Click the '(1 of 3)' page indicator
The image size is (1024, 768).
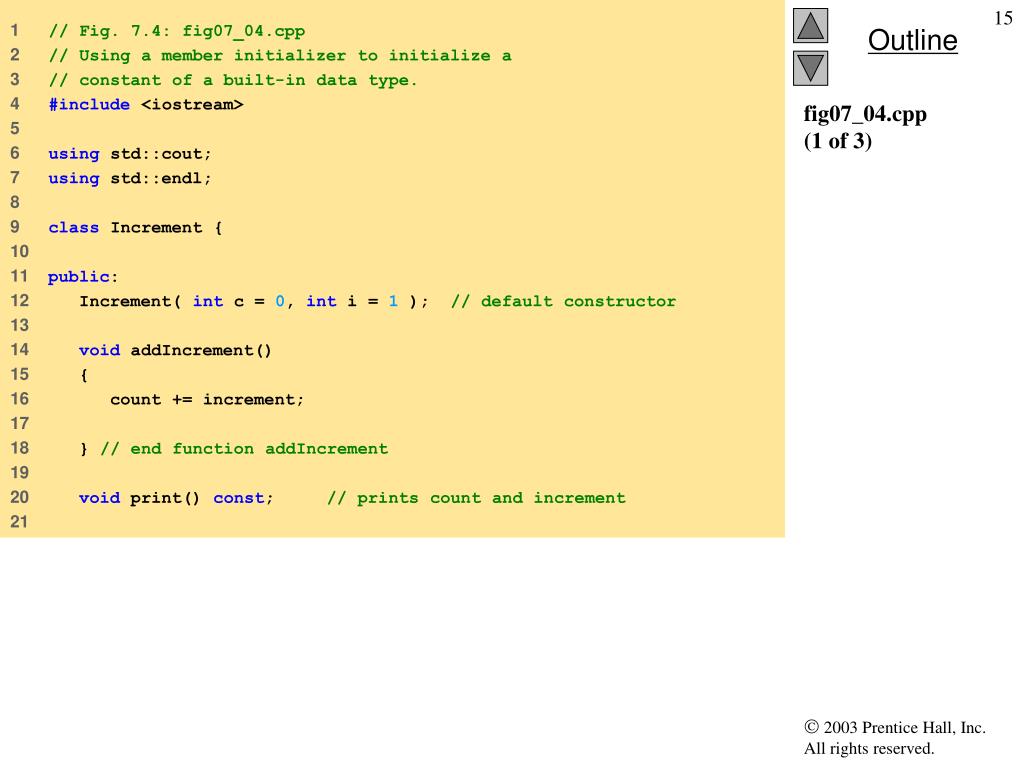coord(837,141)
